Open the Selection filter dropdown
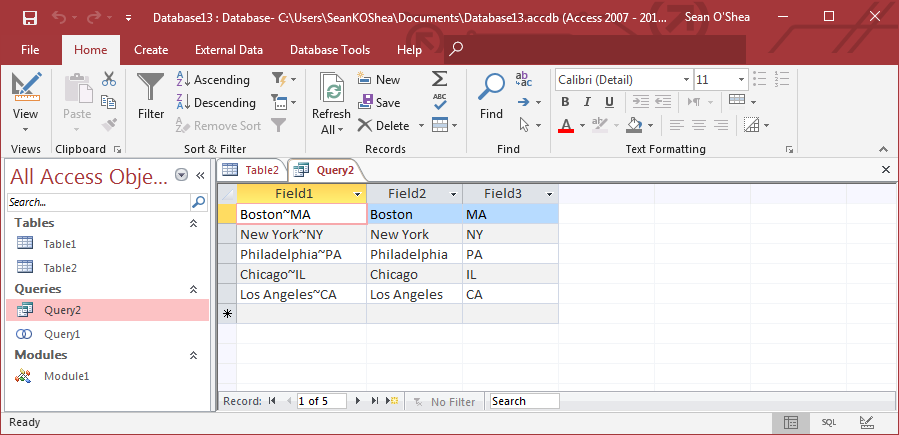 point(284,79)
